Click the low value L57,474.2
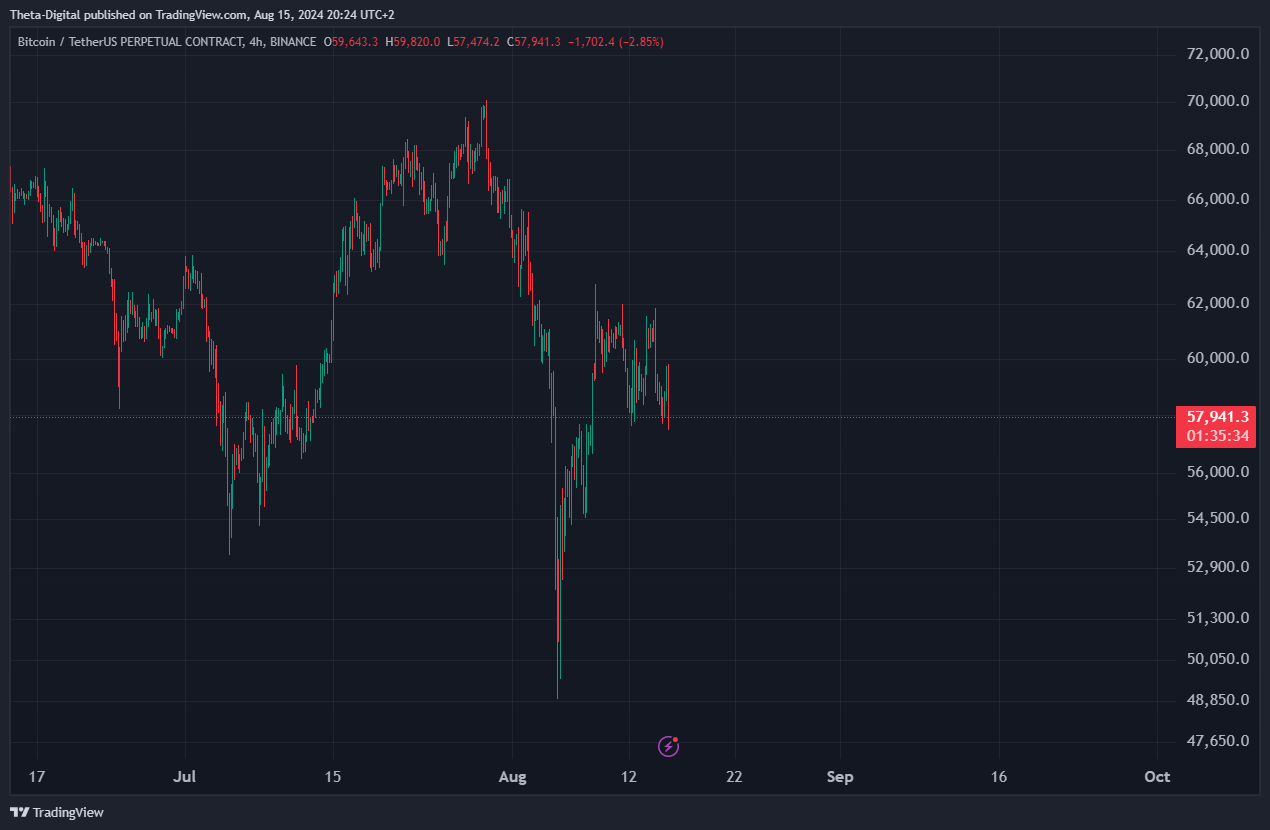Image resolution: width=1270 pixels, height=830 pixels. pyautogui.click(x=474, y=41)
